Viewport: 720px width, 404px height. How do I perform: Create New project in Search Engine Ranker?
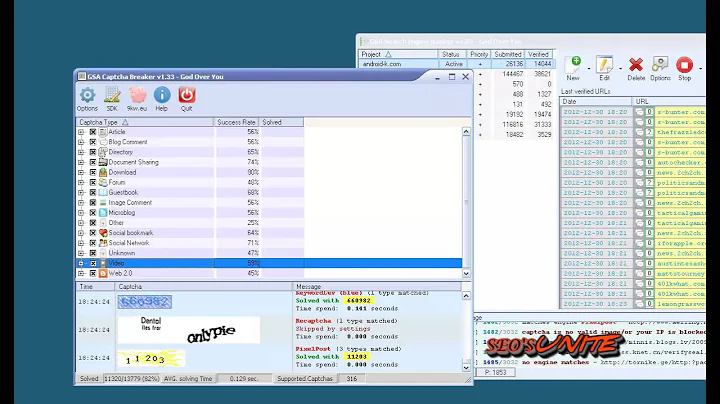point(573,68)
